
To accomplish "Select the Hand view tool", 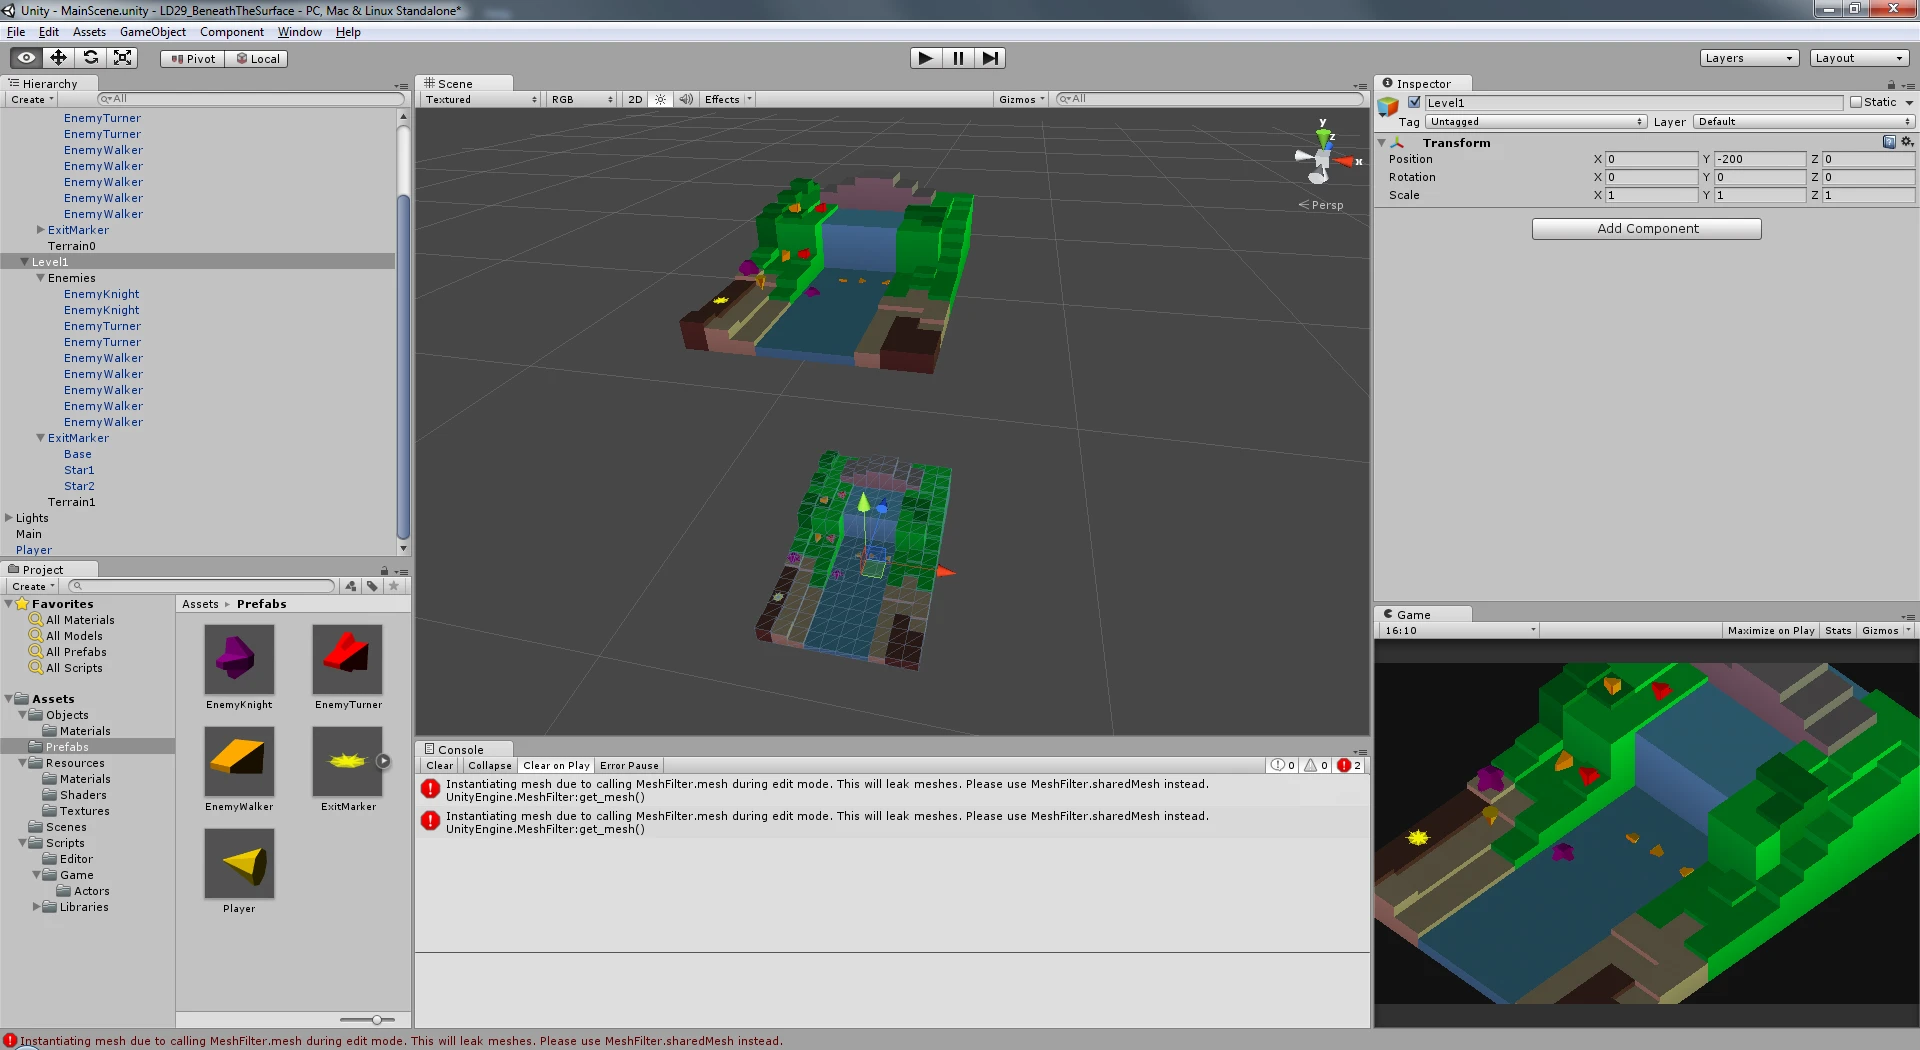I will pos(27,58).
